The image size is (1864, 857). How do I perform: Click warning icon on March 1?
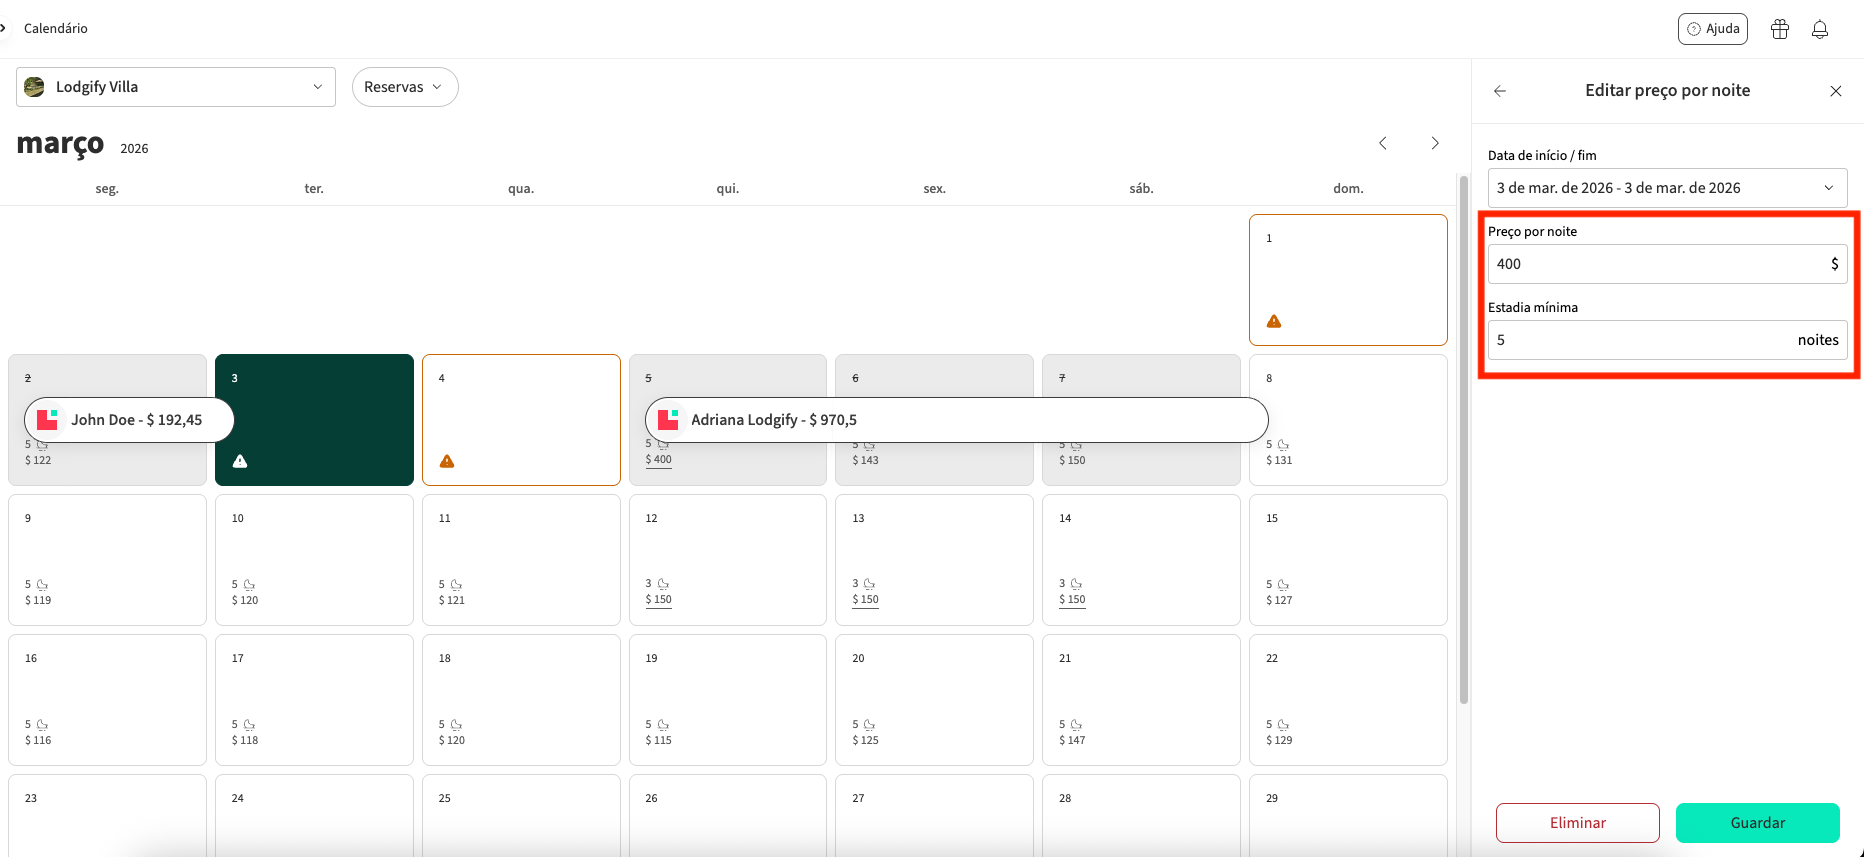point(1274,321)
